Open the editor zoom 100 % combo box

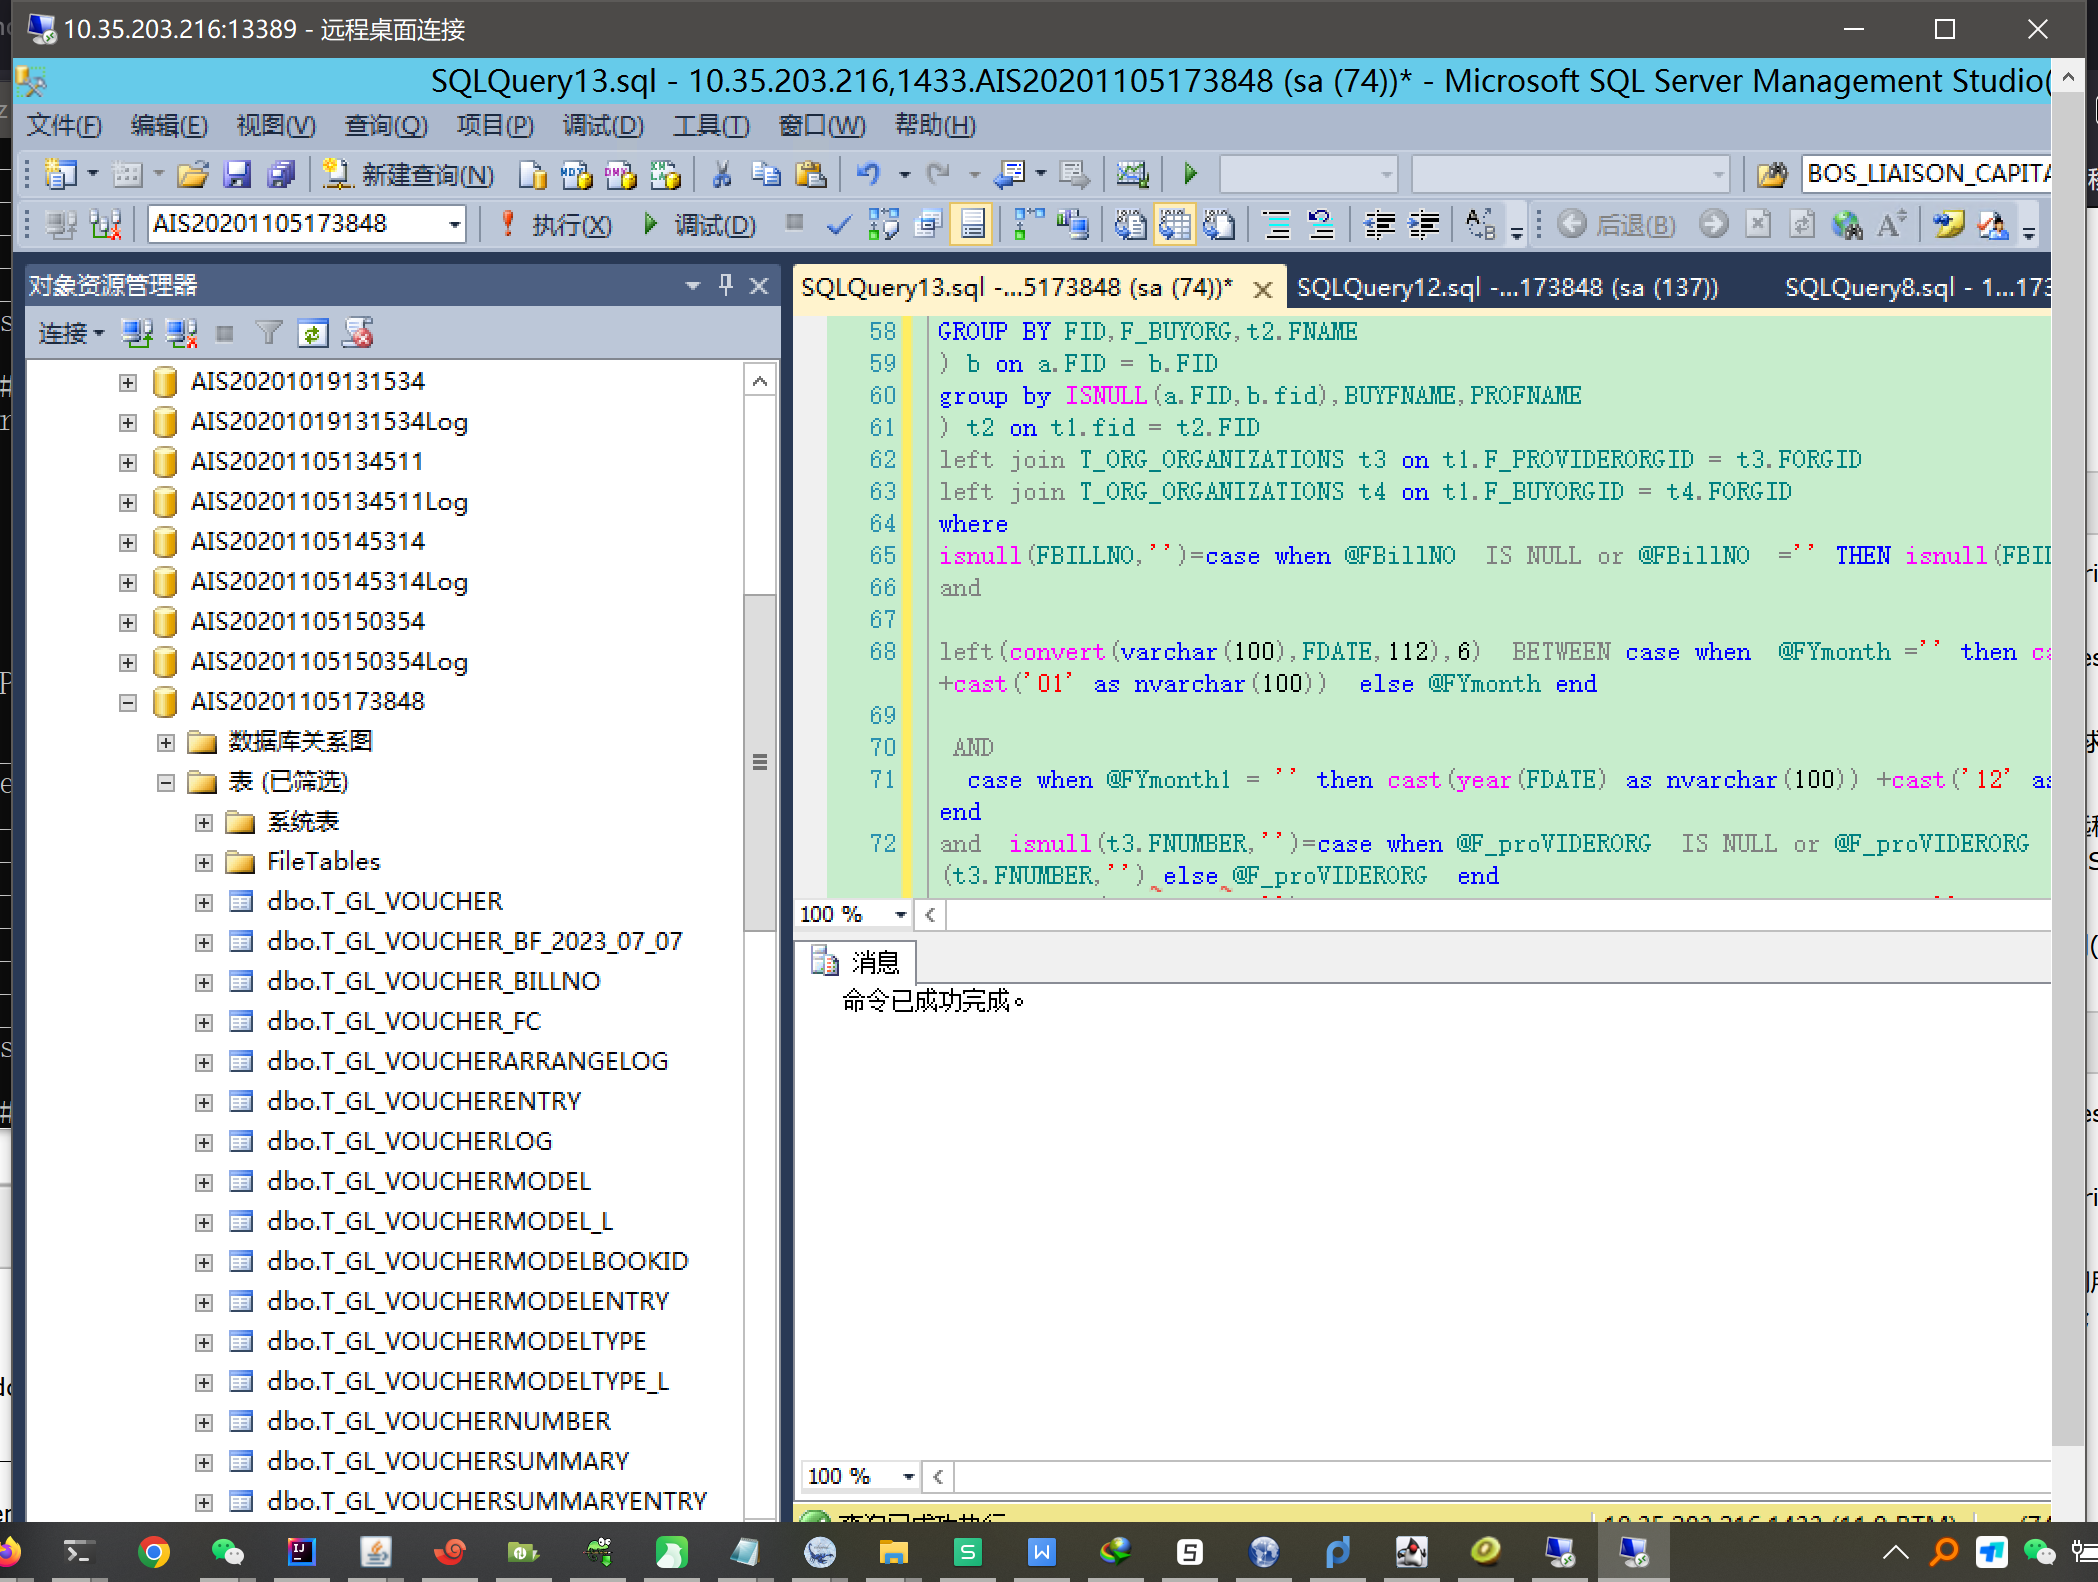click(900, 914)
